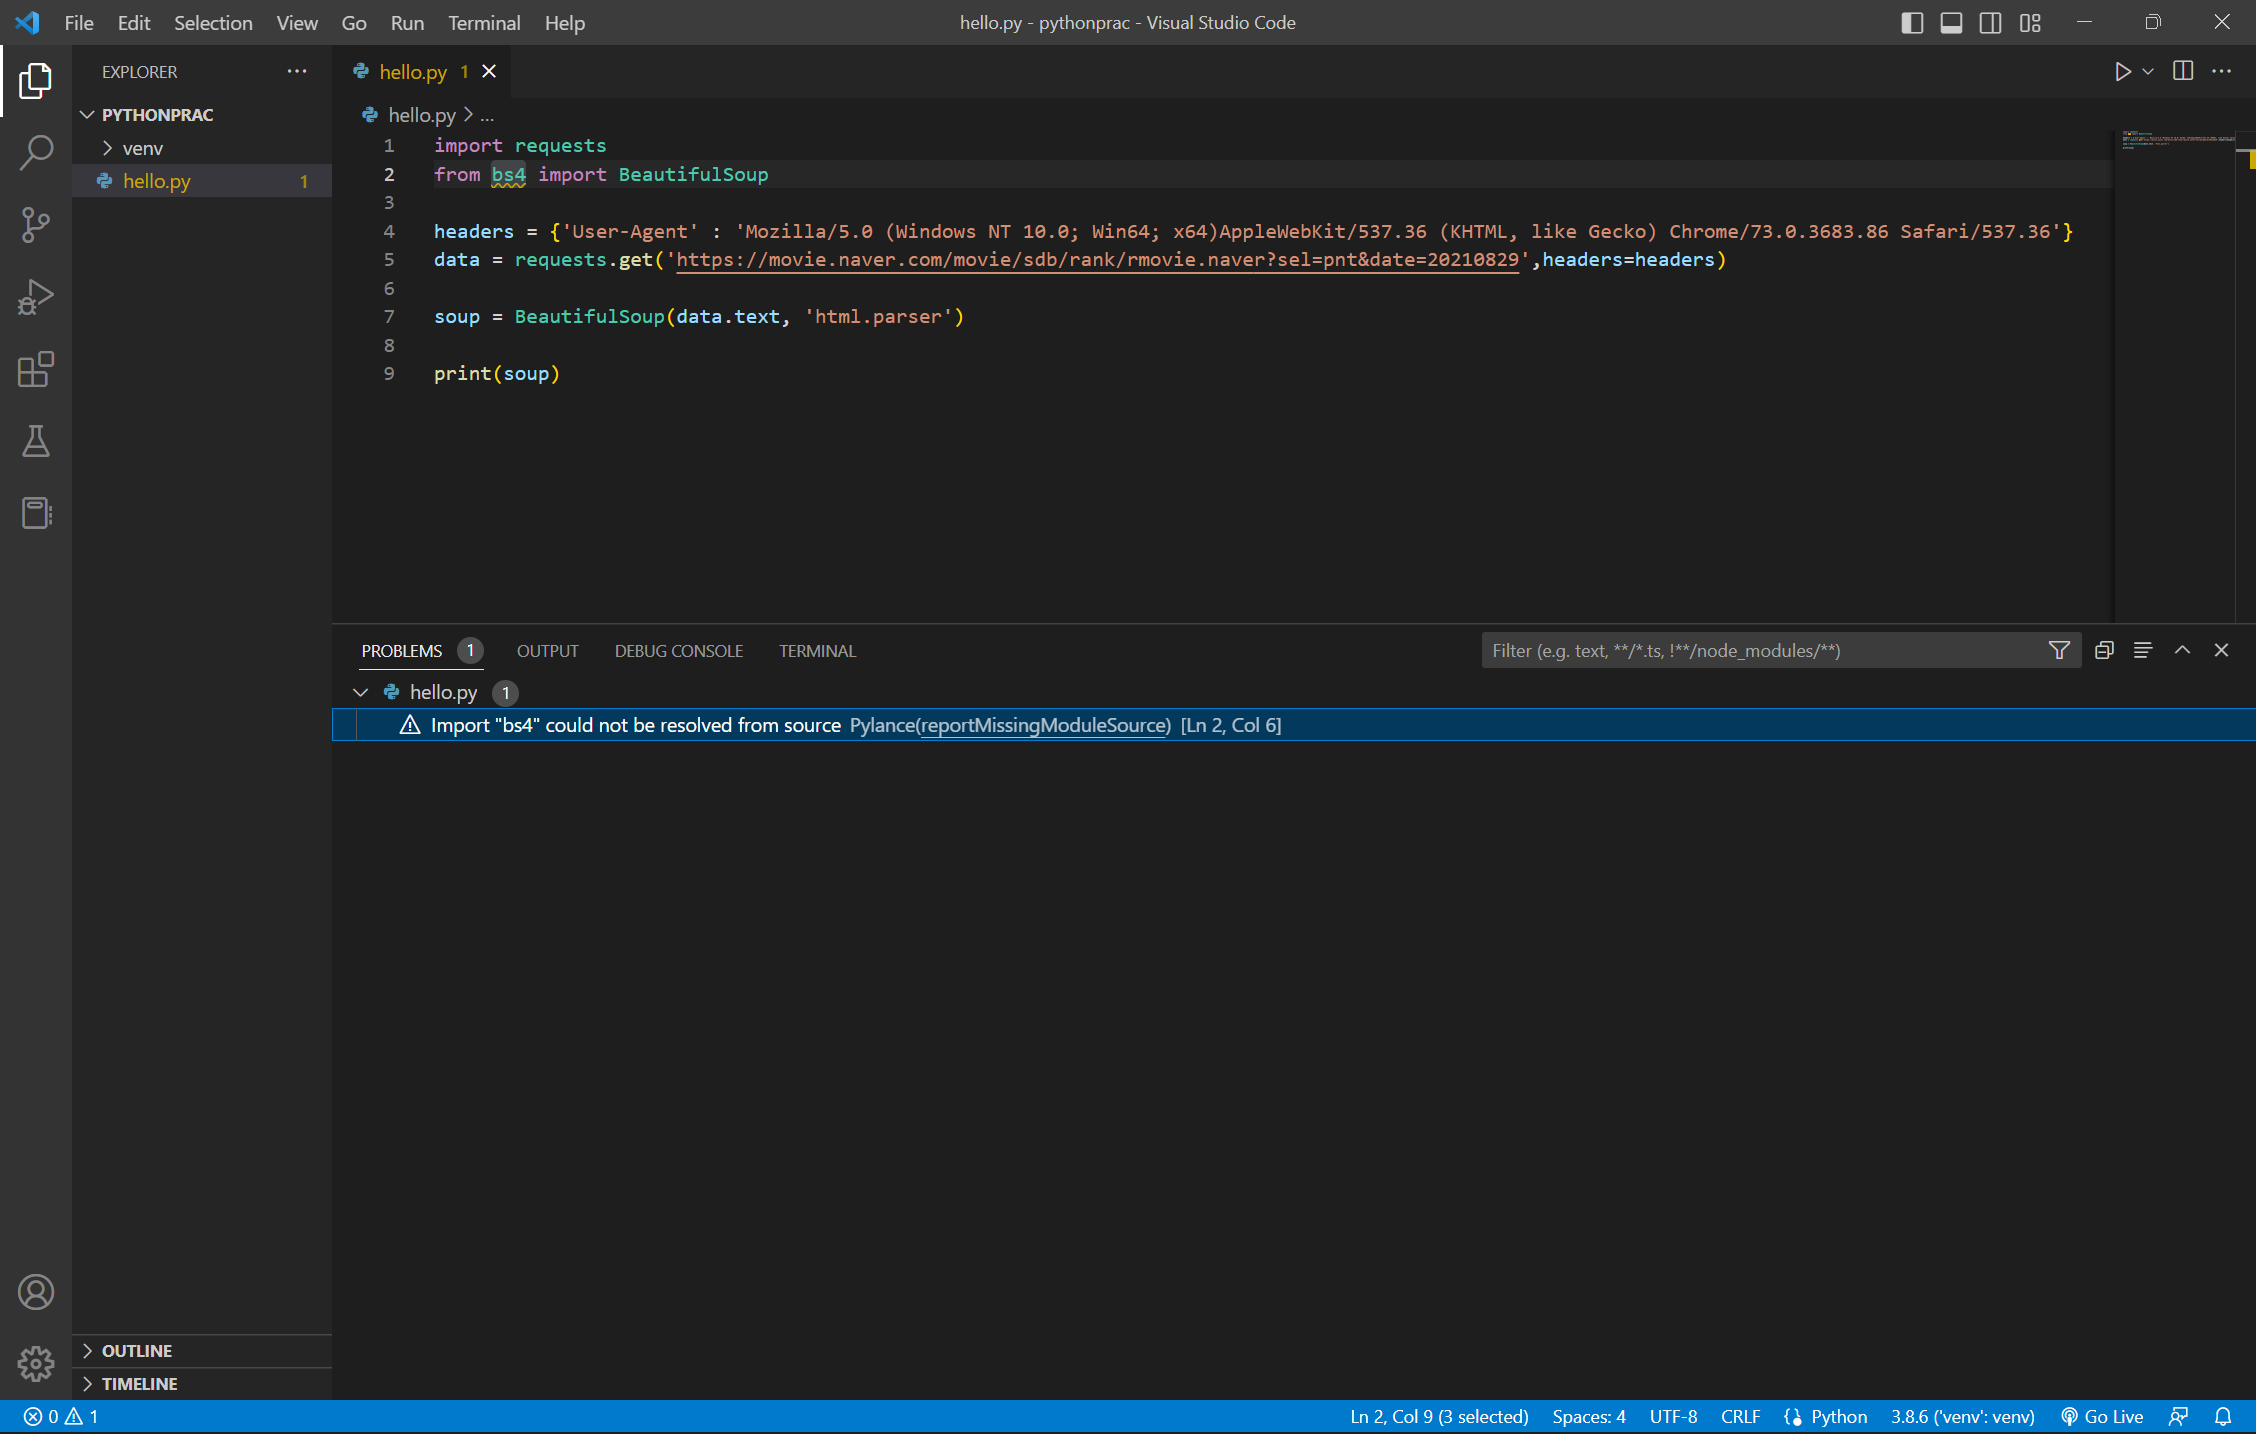Viewport: 2256px width, 1434px height.
Task: Open the Manage gear icon
Action: point(36,1363)
